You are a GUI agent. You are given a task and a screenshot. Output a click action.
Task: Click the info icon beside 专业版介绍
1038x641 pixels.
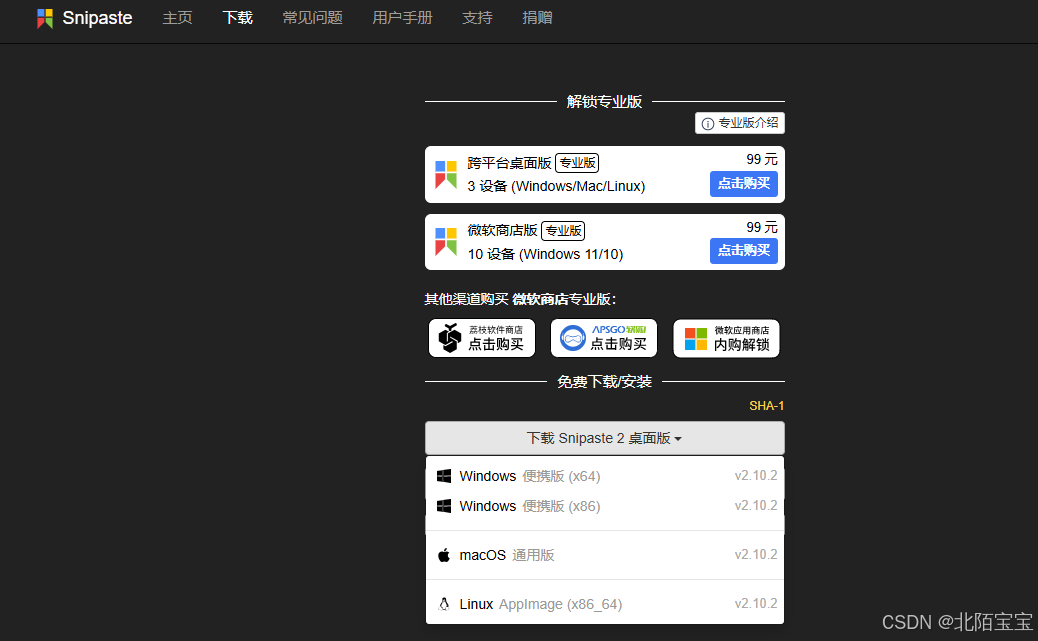[708, 124]
